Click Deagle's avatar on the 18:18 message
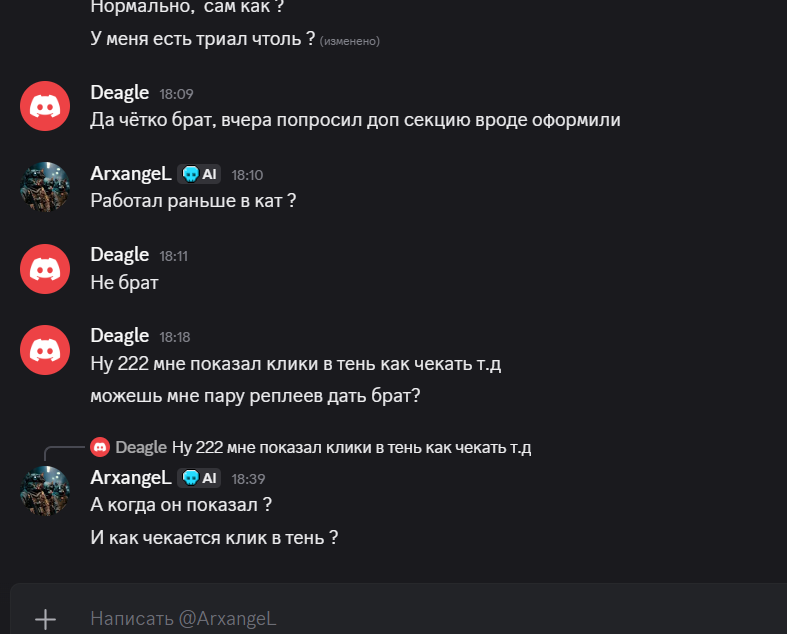The image size is (787, 634). point(45,348)
